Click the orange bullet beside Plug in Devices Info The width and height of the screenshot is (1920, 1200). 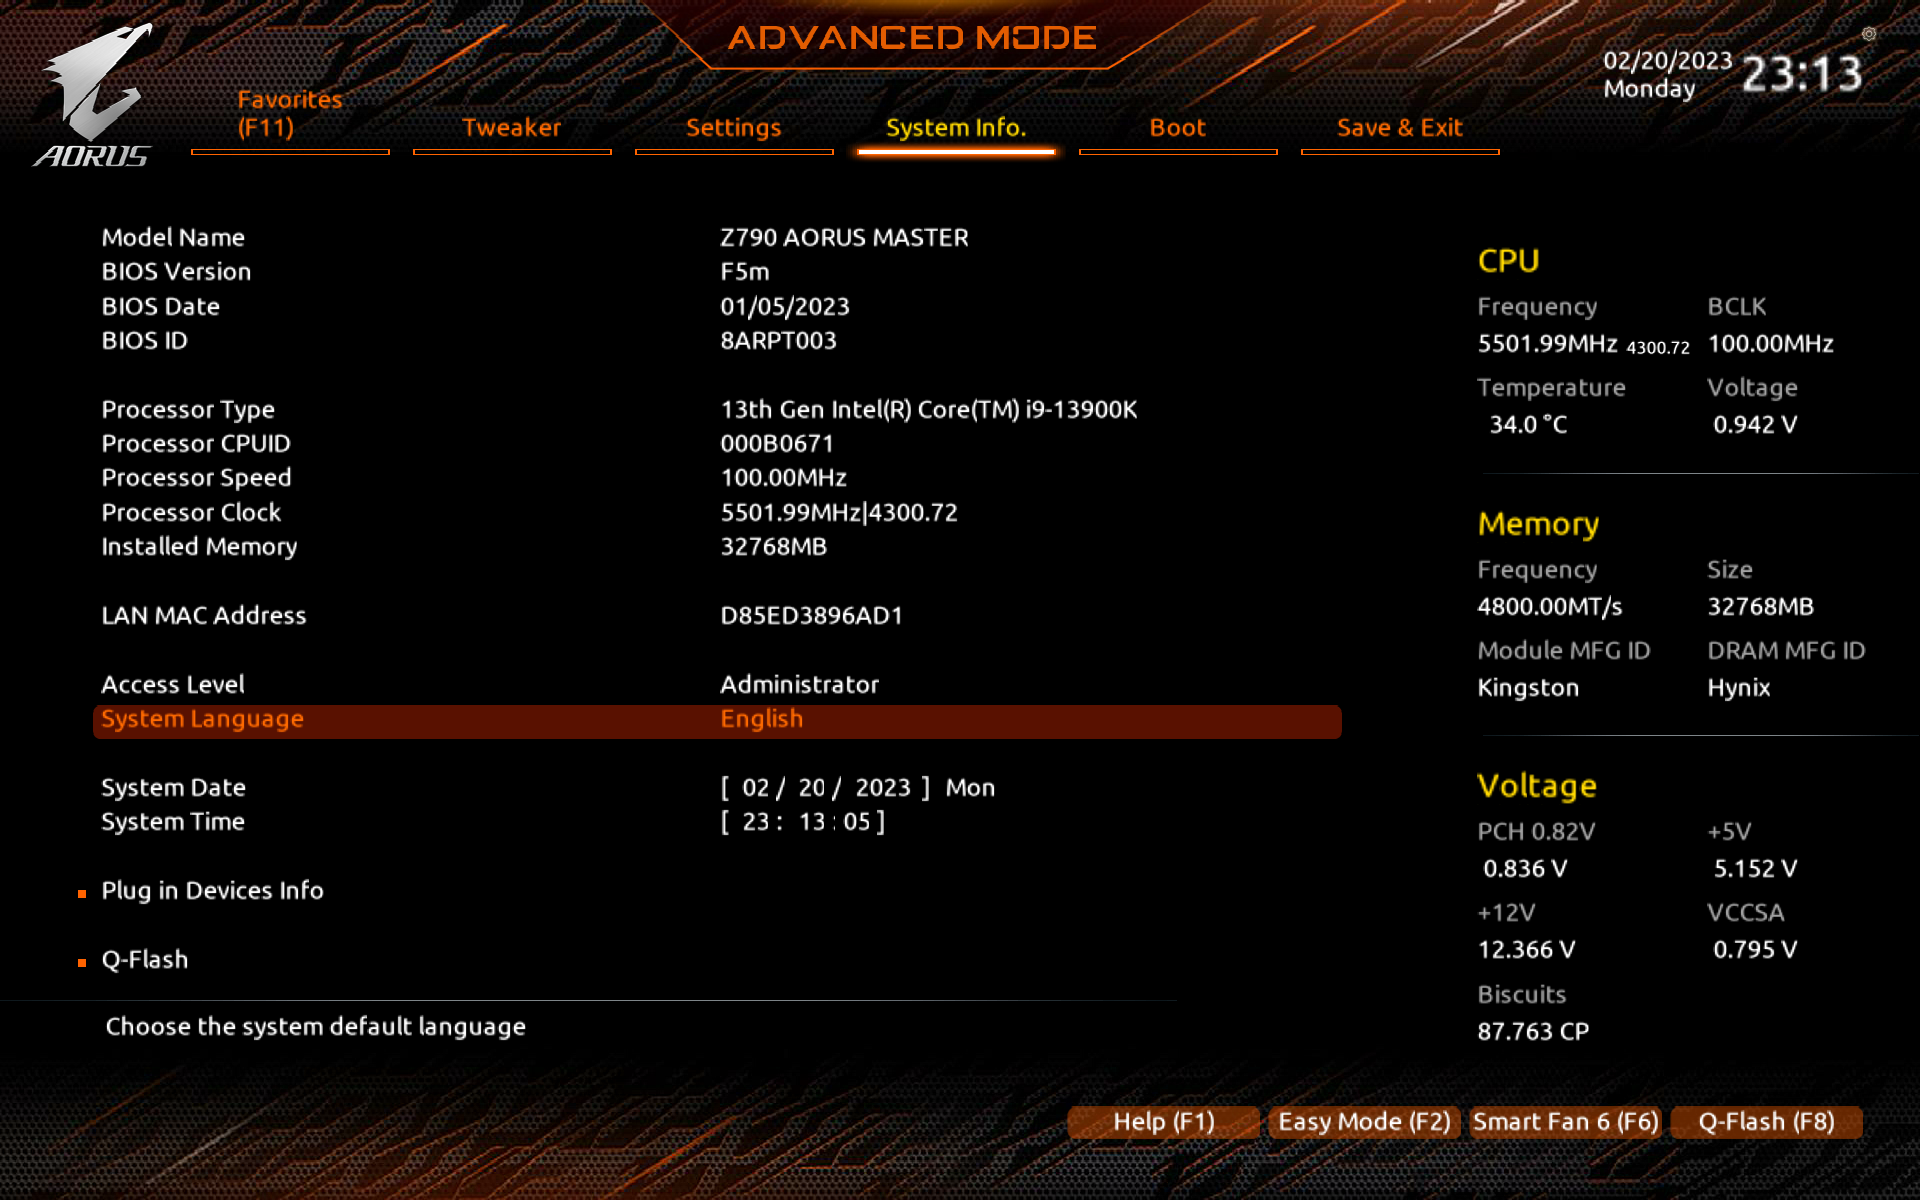82,893
